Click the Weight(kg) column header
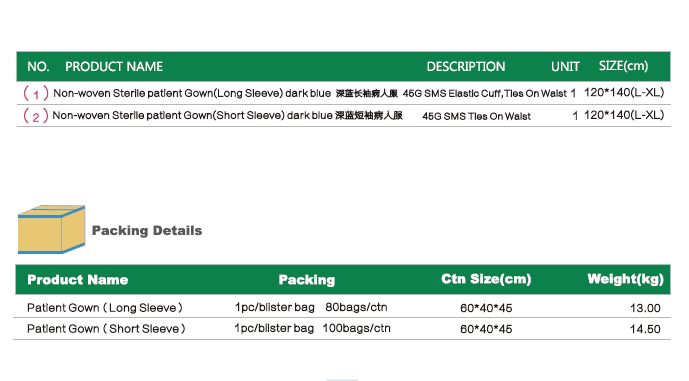This screenshot has width=689, height=381. click(625, 279)
